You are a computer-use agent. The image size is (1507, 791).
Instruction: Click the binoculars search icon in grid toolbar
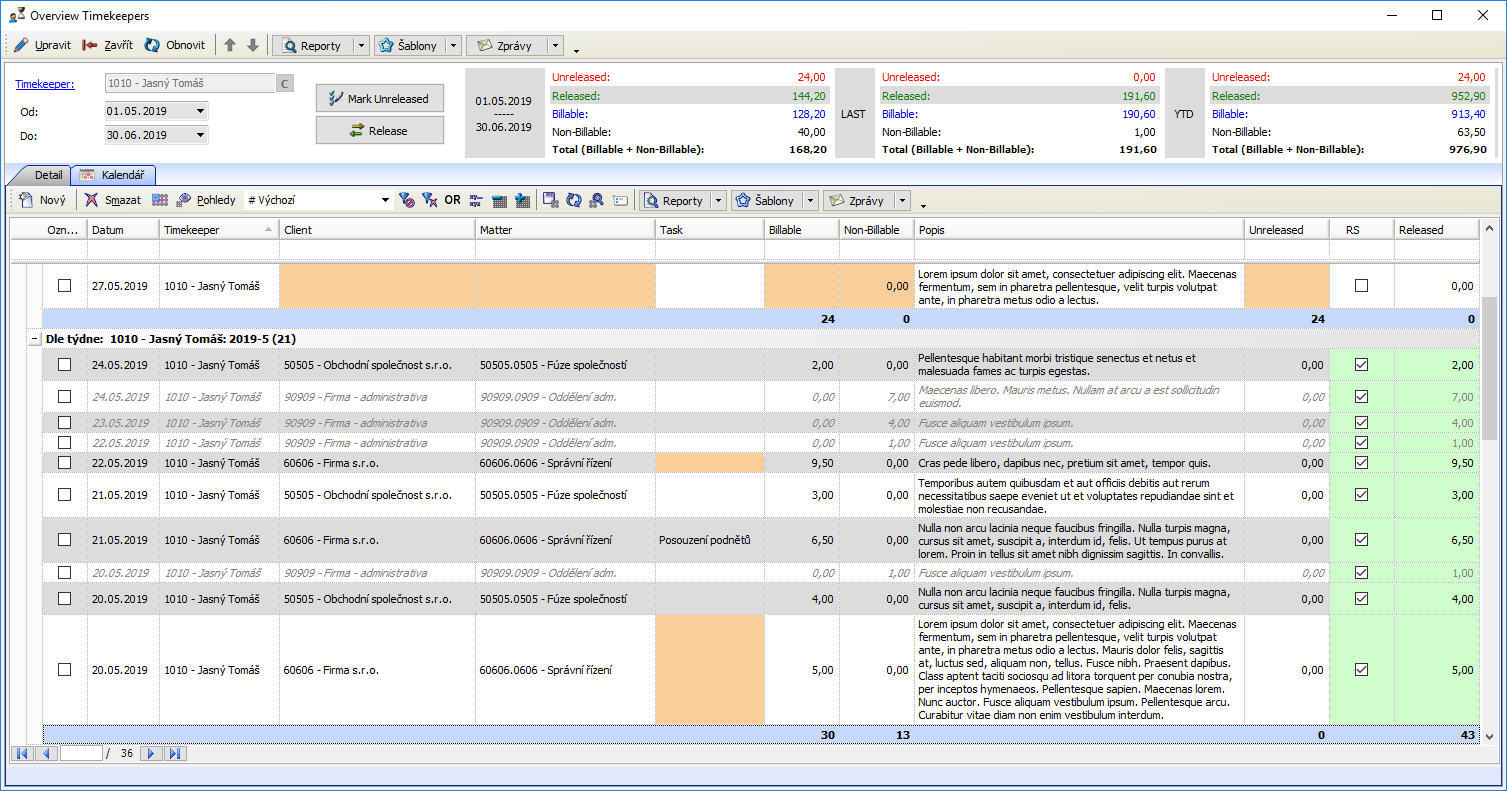point(597,200)
